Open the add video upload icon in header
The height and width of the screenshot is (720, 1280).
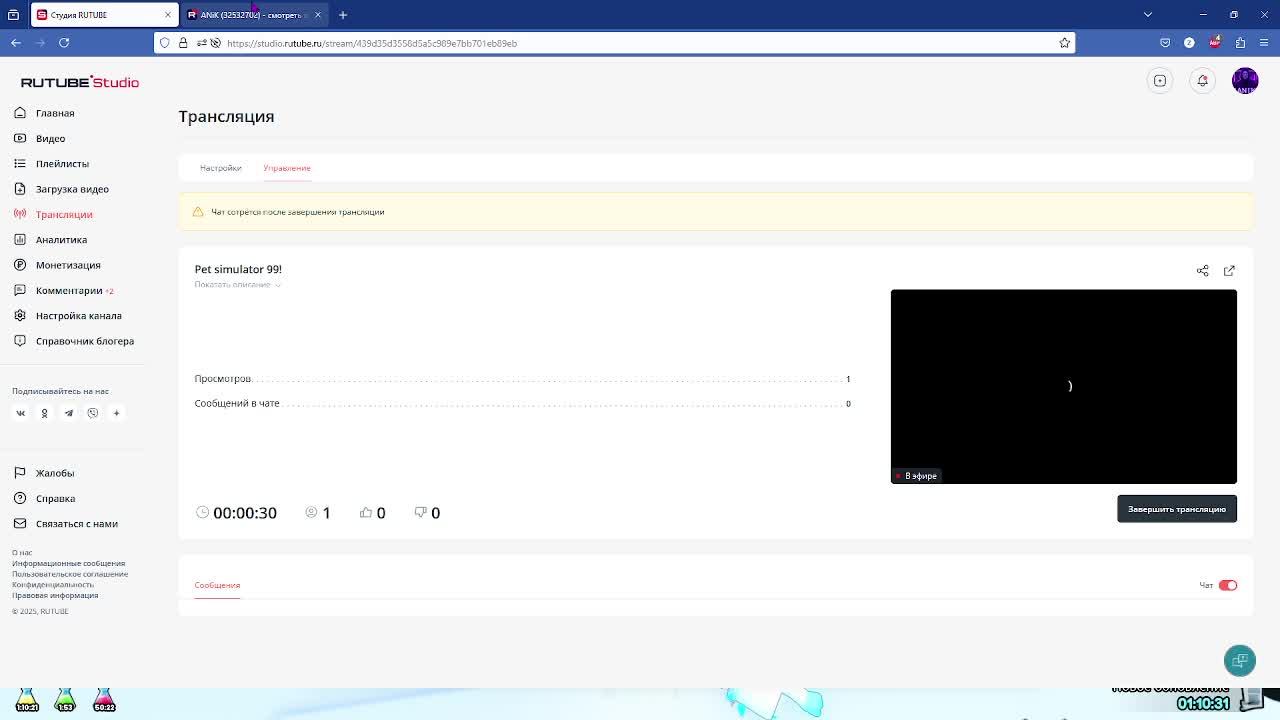pos(1160,81)
